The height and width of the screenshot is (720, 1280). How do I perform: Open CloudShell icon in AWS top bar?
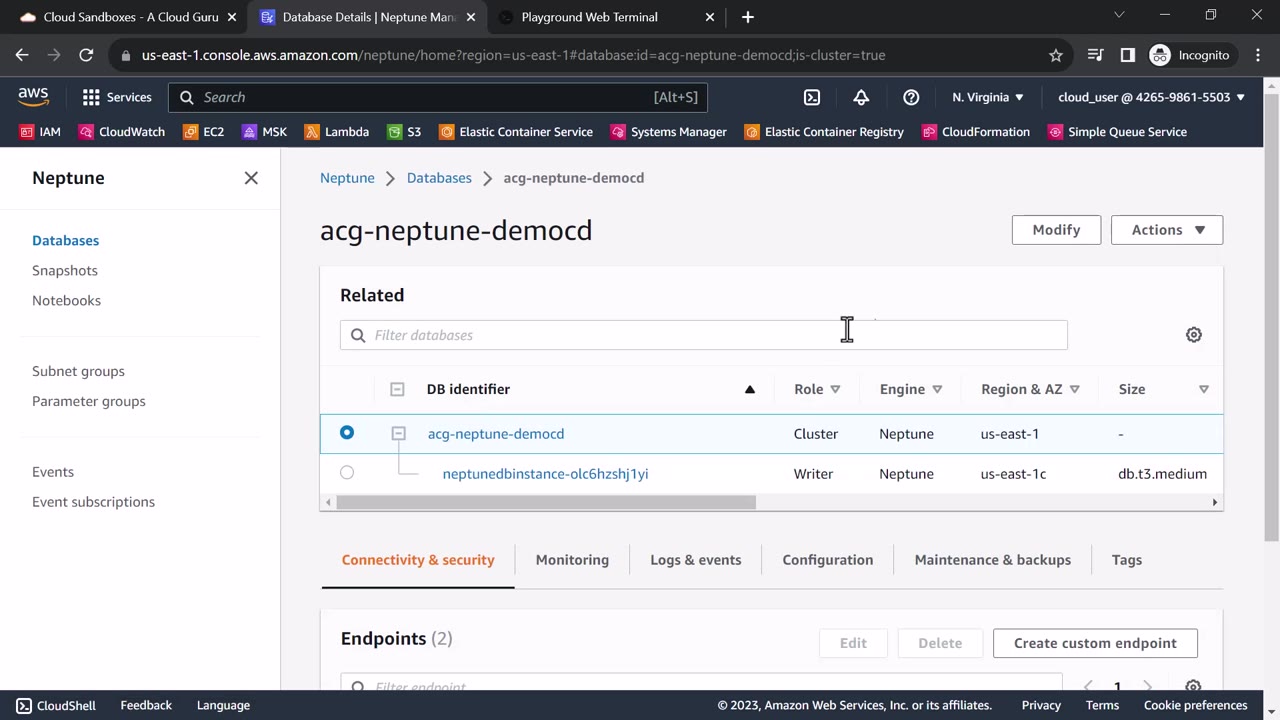812,97
